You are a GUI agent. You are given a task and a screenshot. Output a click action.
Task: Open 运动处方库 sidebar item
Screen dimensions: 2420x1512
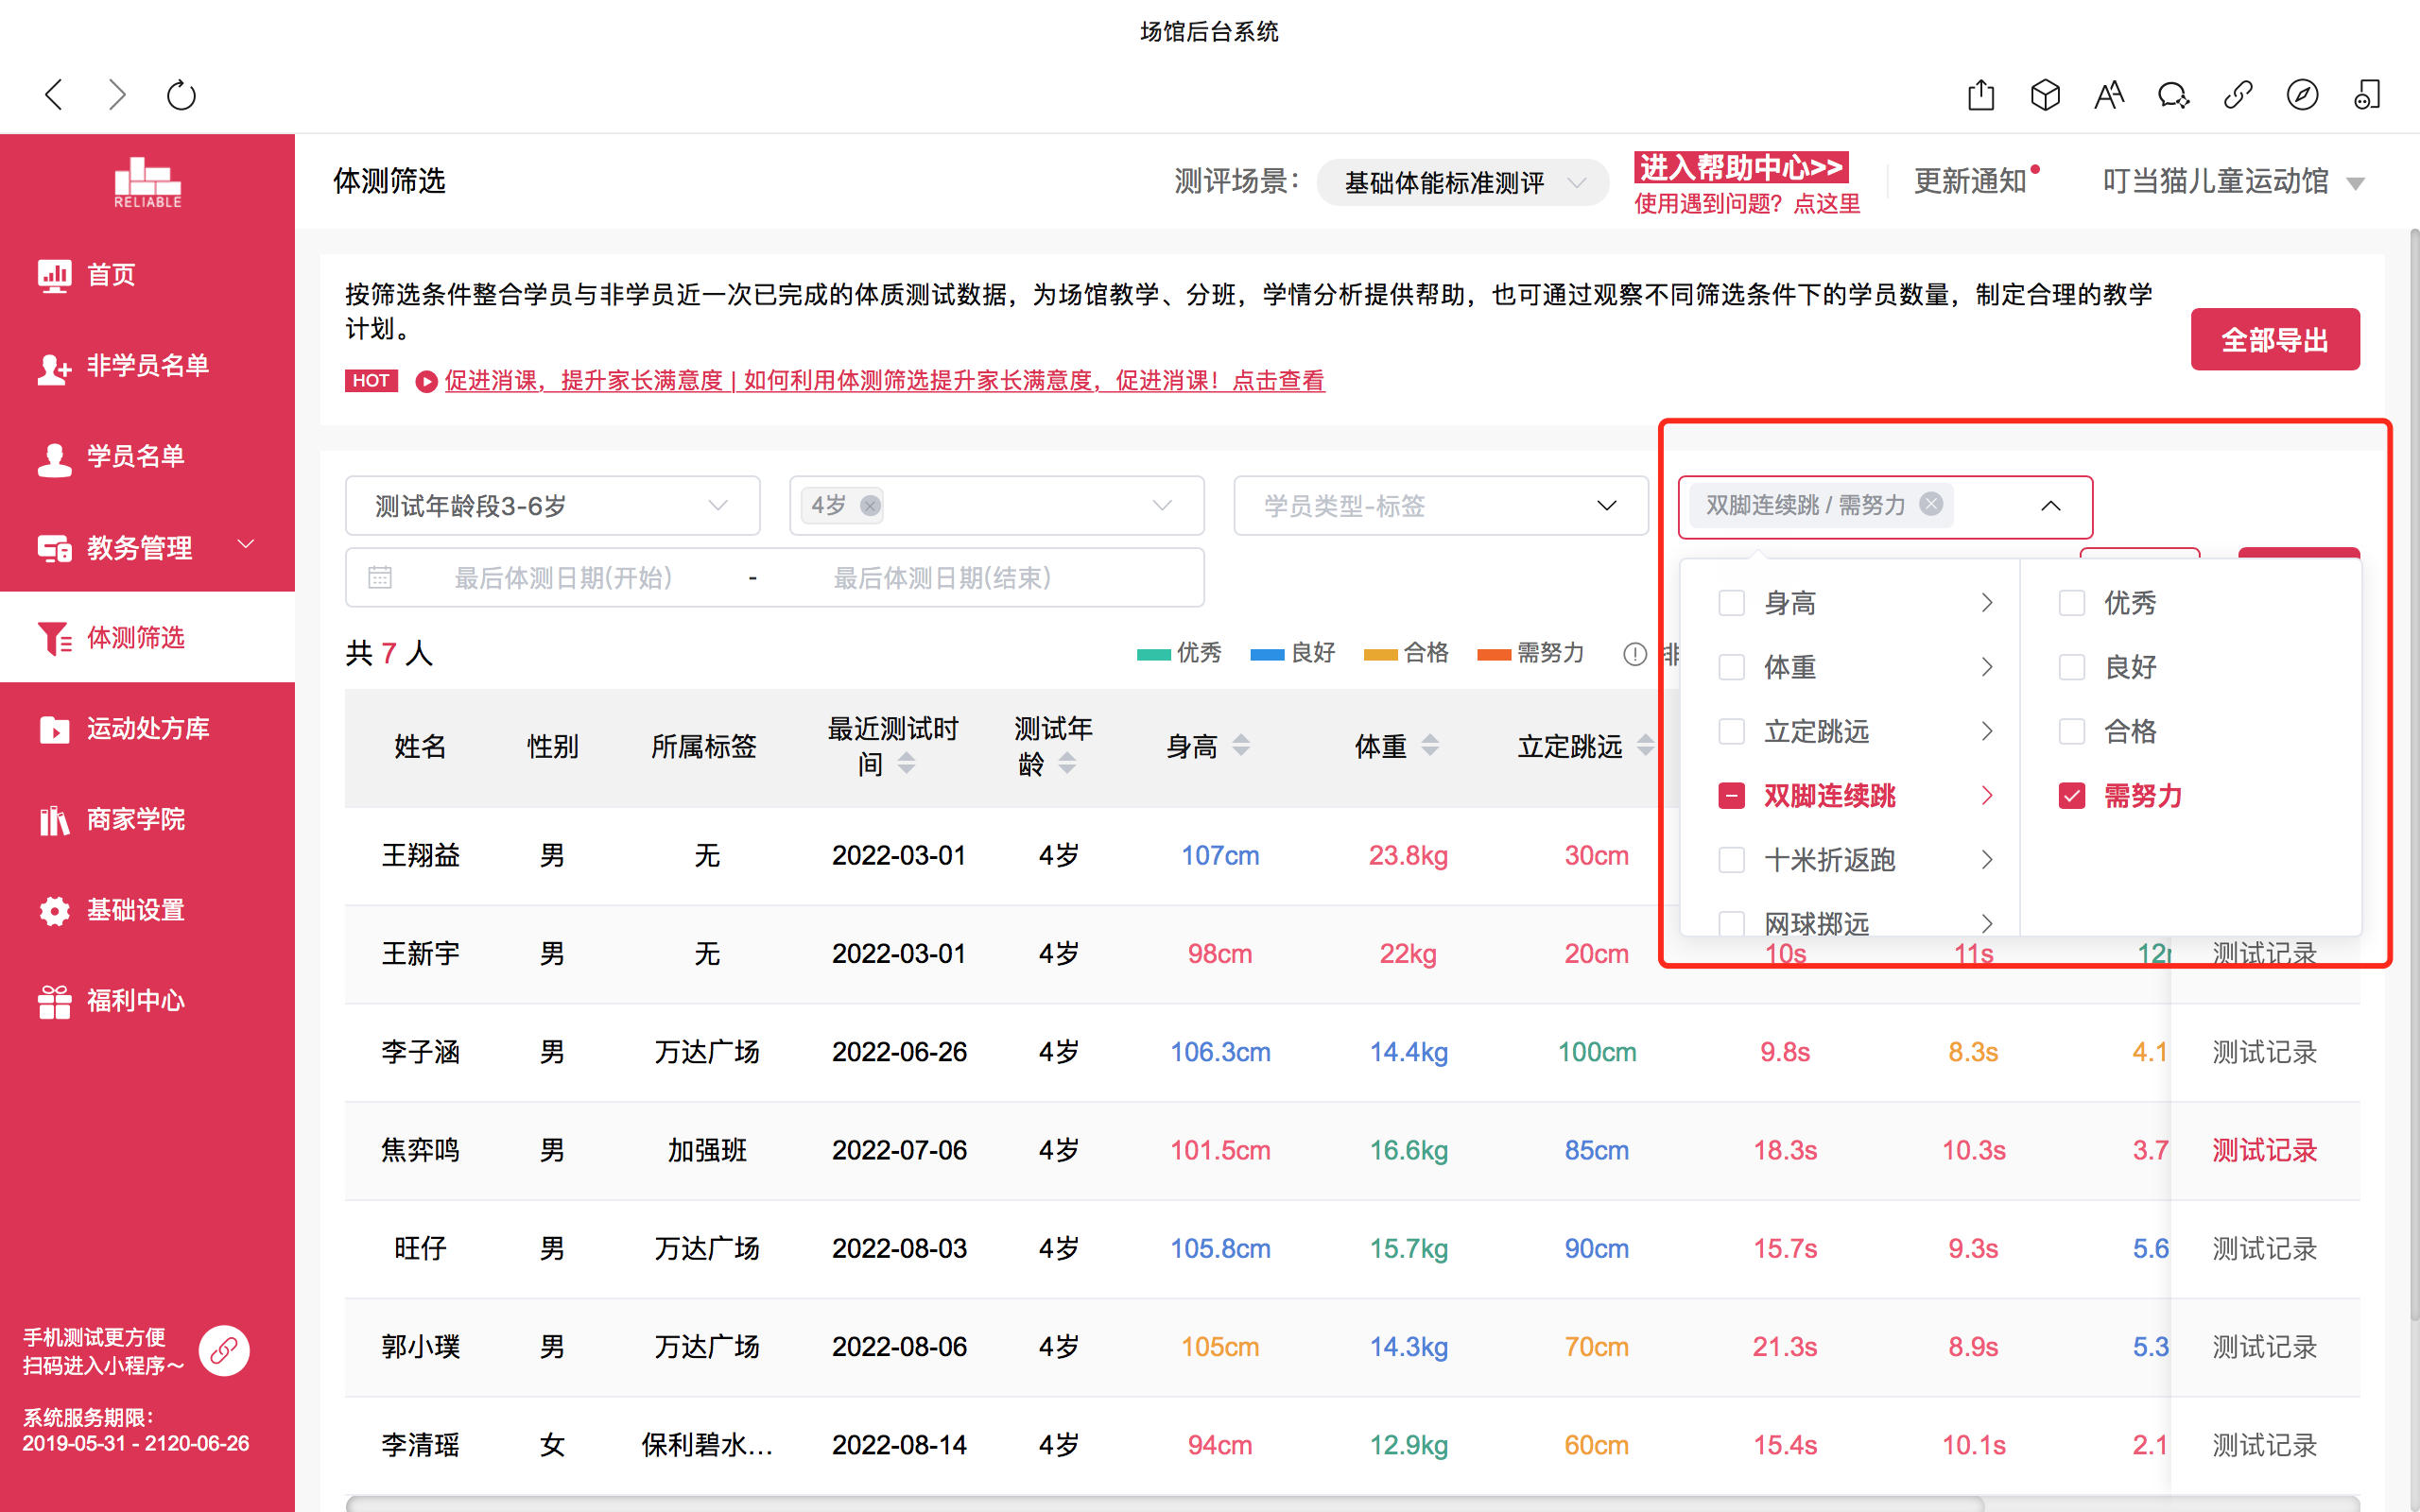147,729
